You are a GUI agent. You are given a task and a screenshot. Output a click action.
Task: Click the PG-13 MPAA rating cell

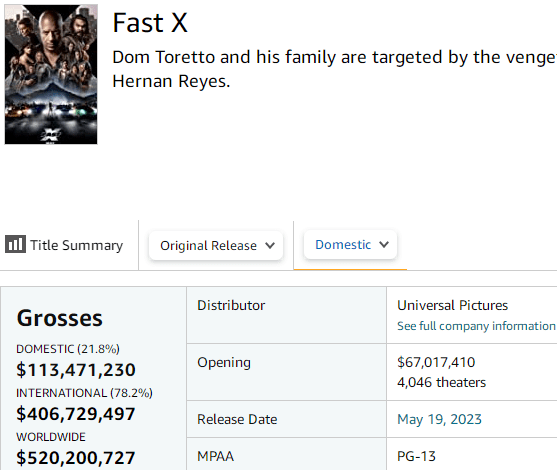coord(416,456)
